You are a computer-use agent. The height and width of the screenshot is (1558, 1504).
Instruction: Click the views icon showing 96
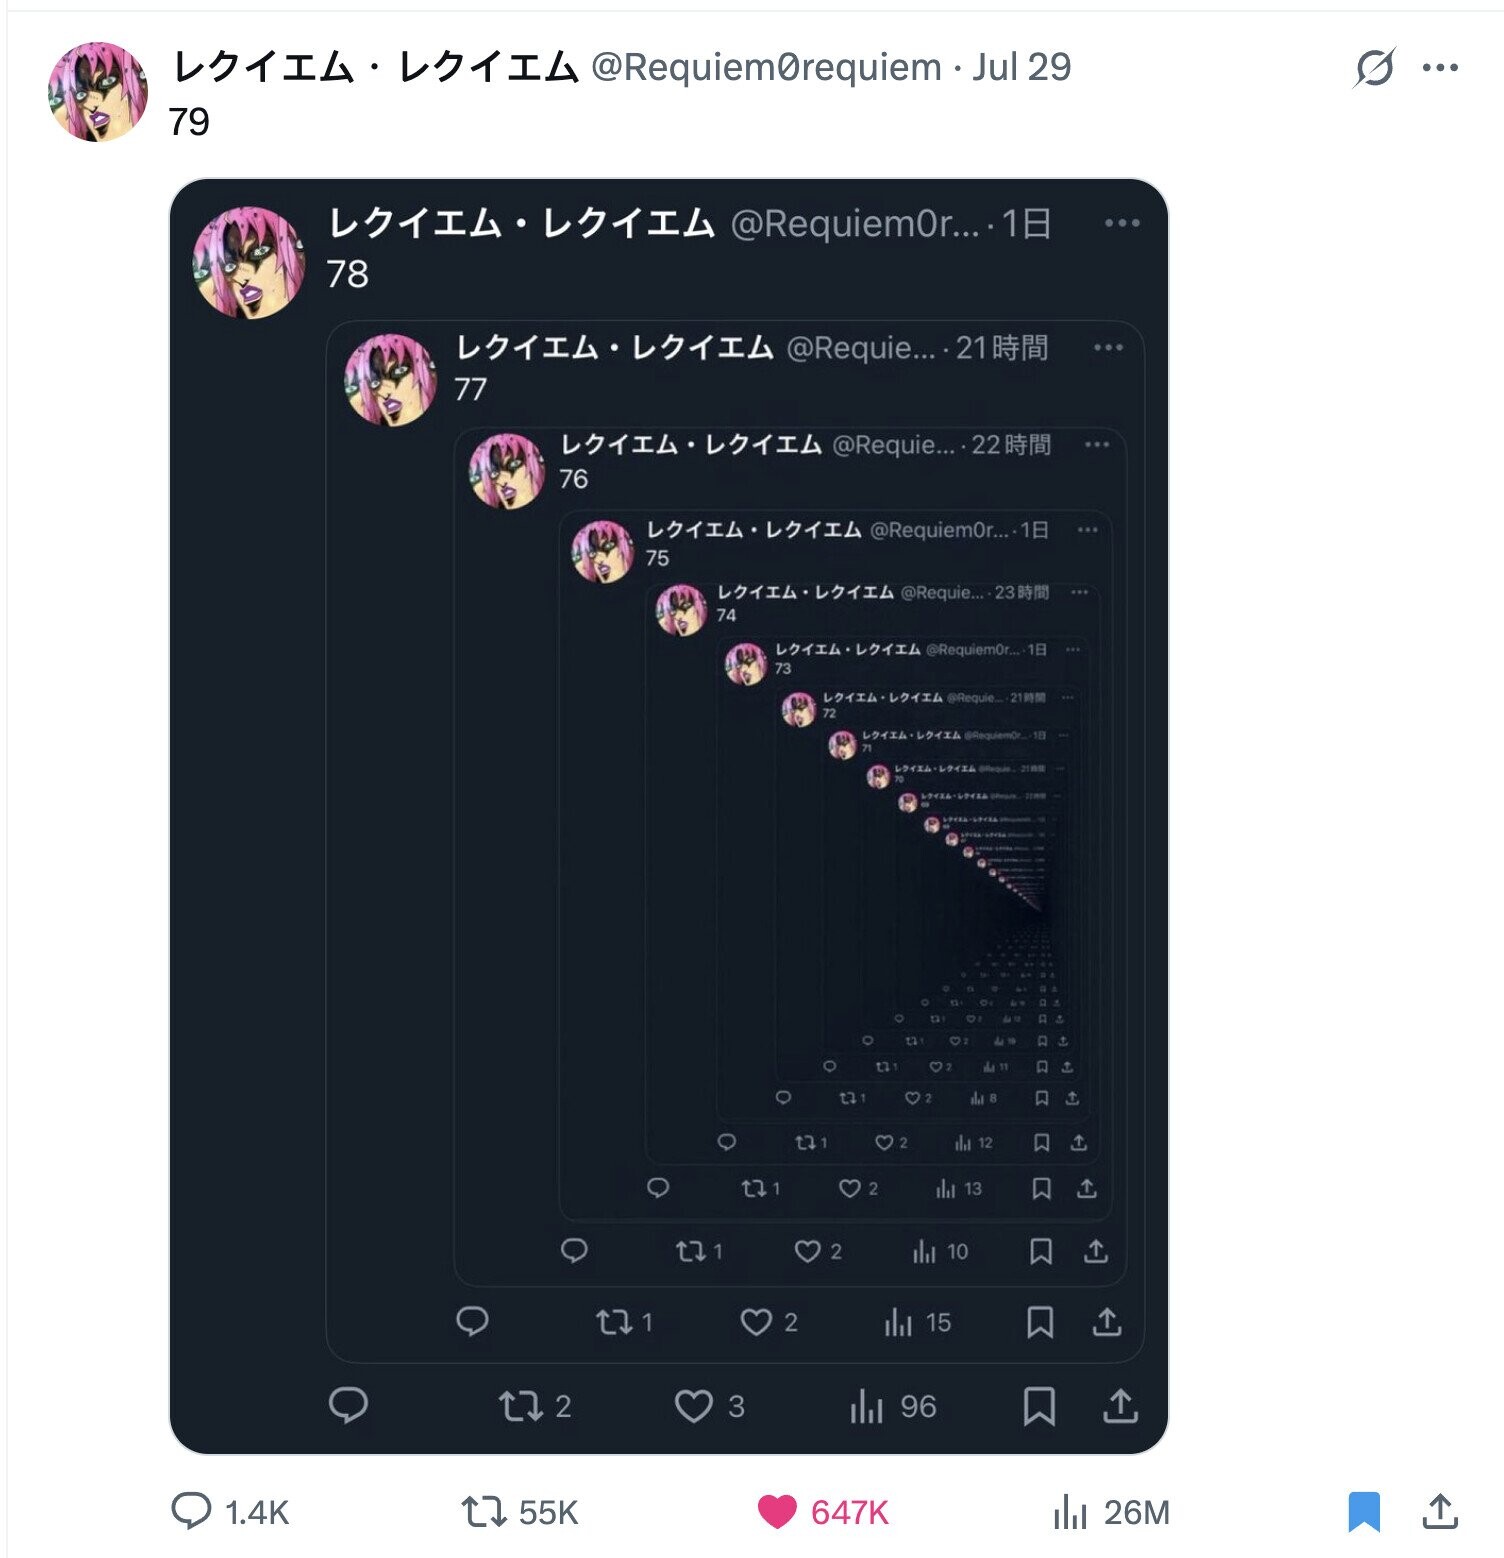tap(867, 1406)
